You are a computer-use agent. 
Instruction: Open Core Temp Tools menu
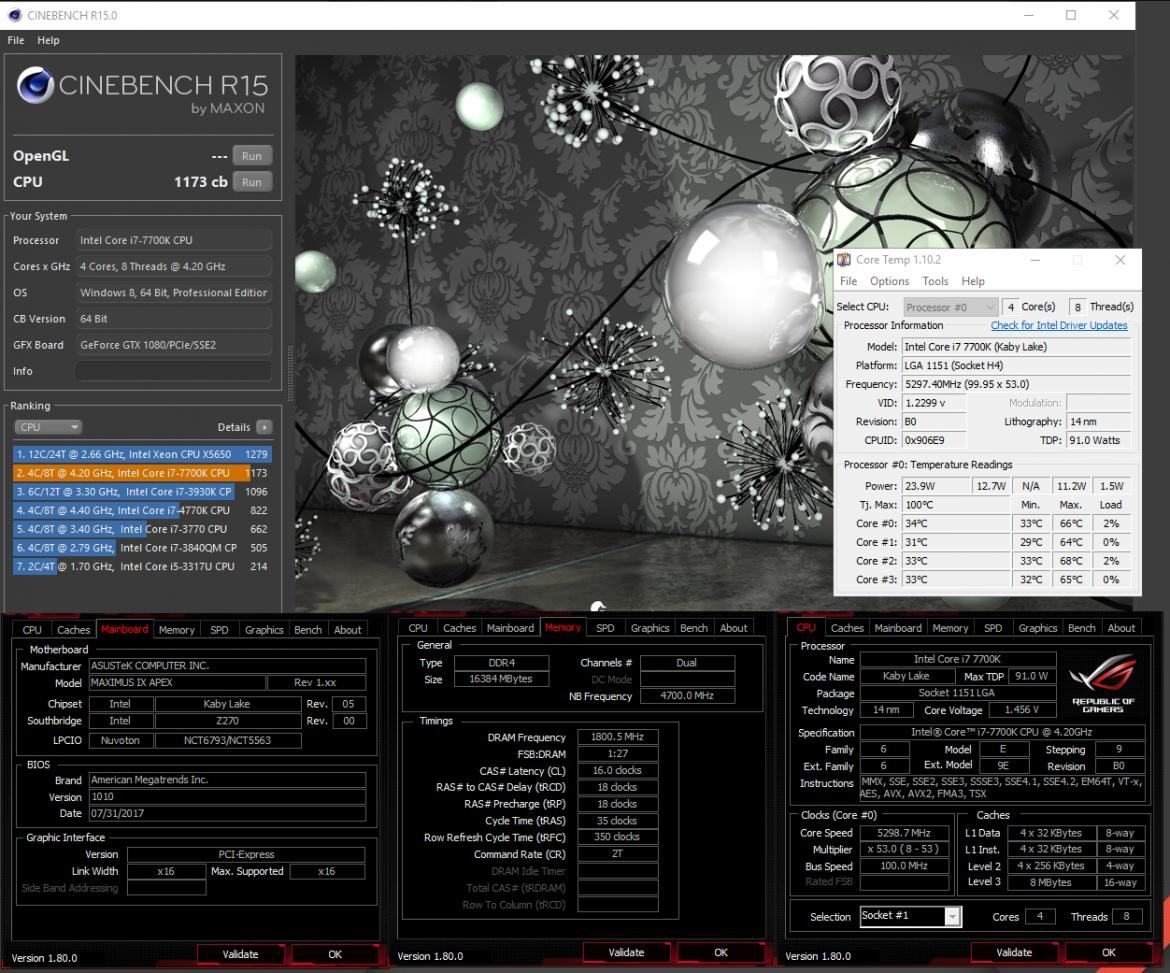[935, 281]
